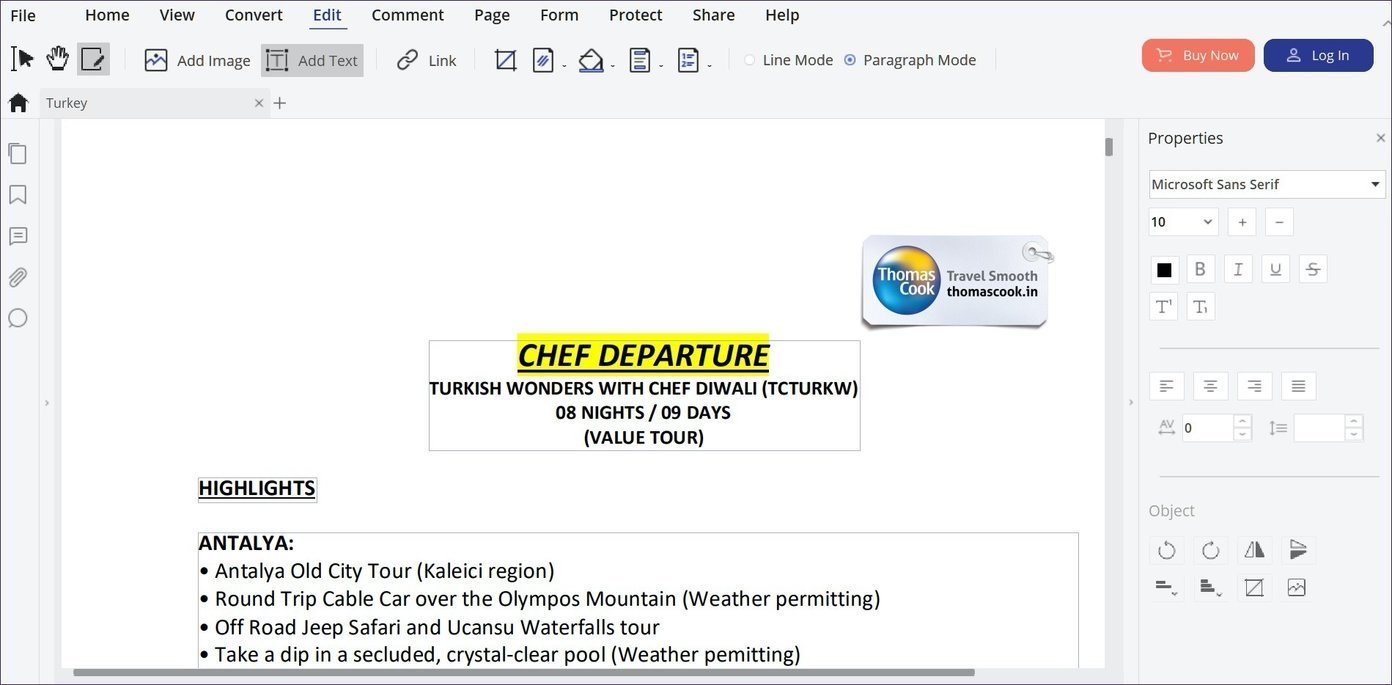Toggle underline formatting

(1275, 269)
